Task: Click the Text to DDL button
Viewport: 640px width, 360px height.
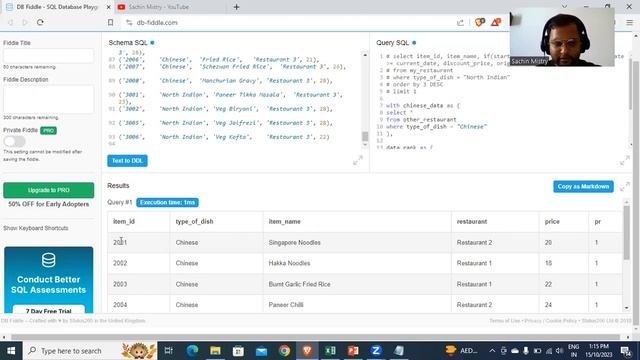Action: [127, 161]
